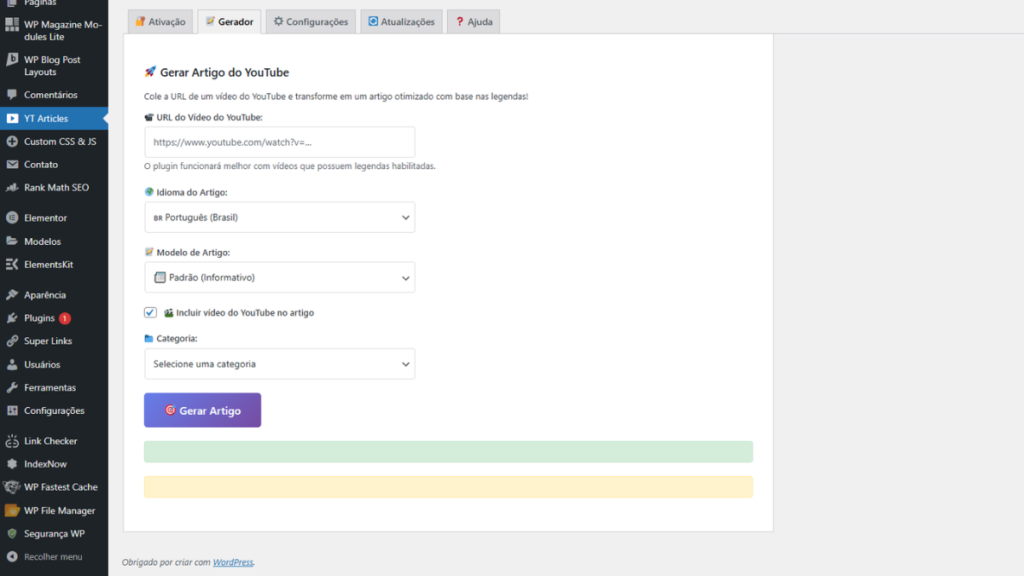Open the Categoria selection dropdown
The height and width of the screenshot is (576, 1024).
click(280, 364)
